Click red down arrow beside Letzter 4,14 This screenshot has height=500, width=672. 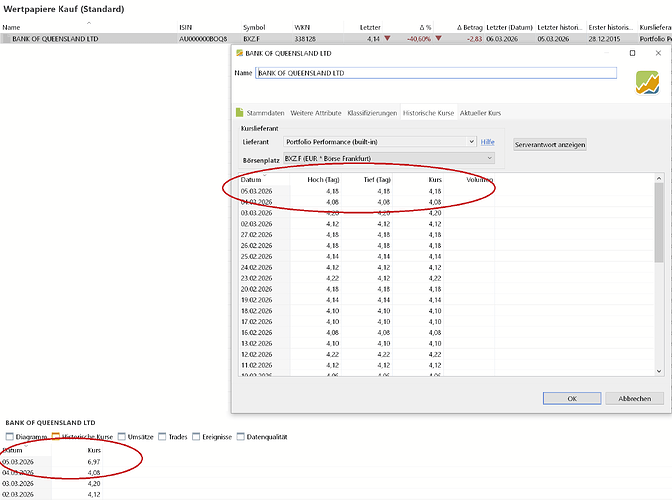pos(387,39)
